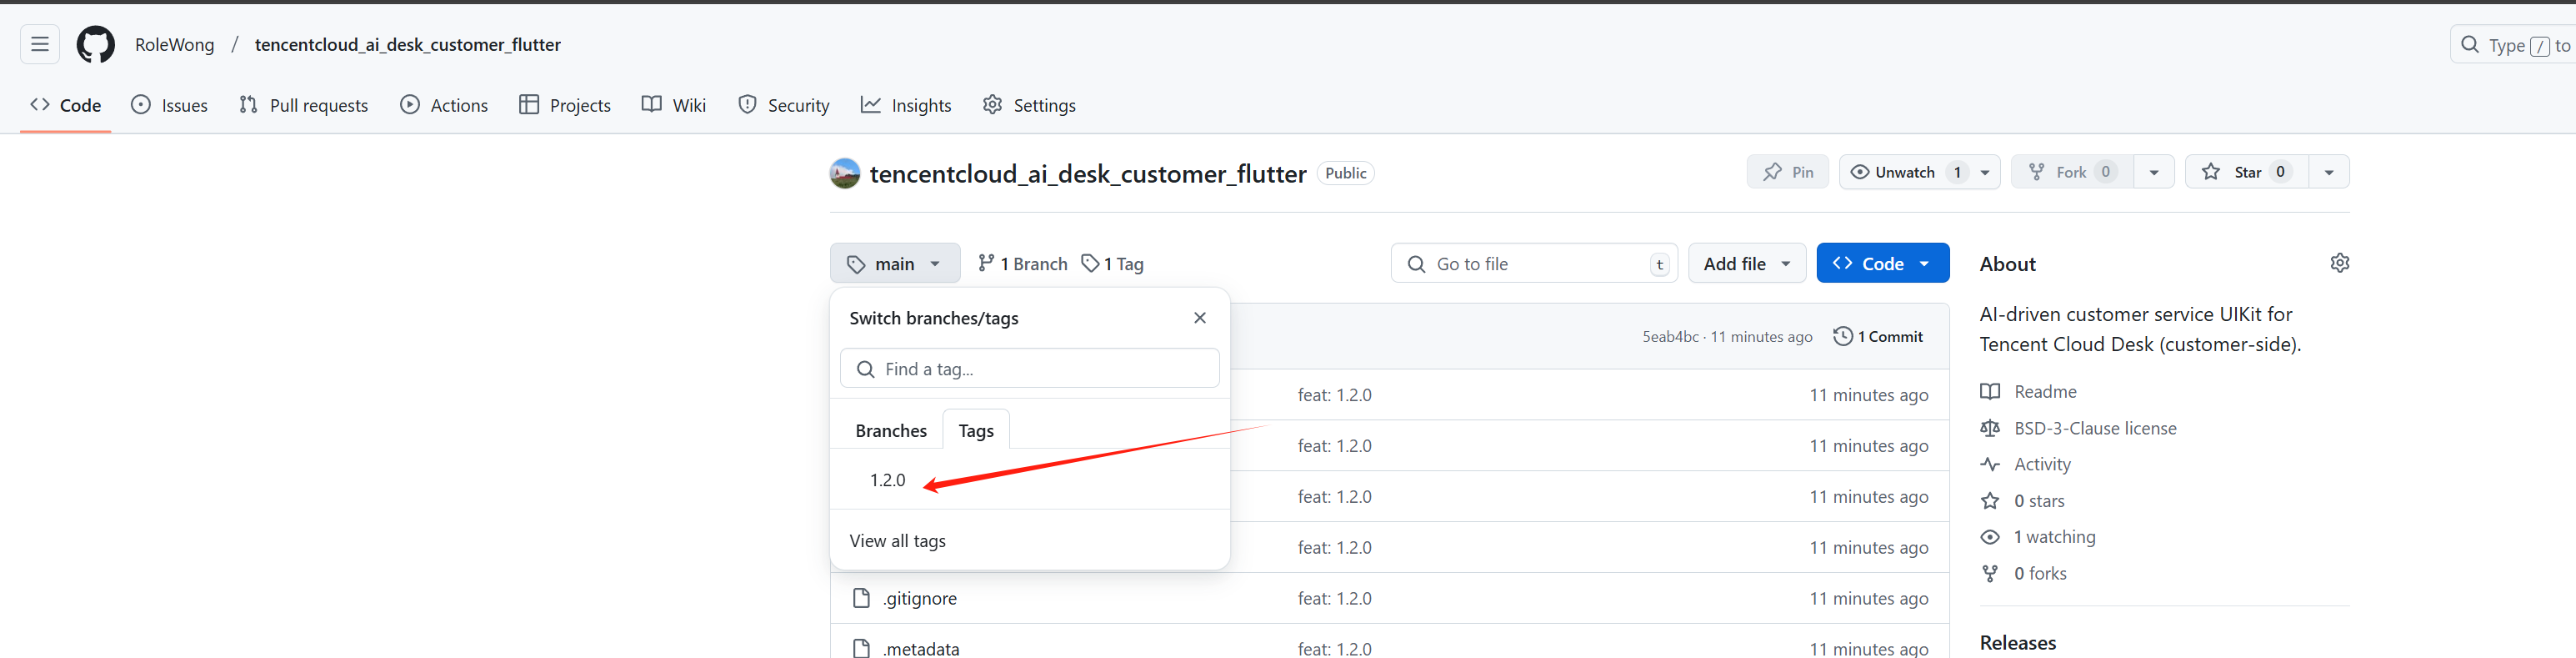Expand the Fork options dropdown arrow
This screenshot has width=2576, height=658.
[x=2154, y=172]
